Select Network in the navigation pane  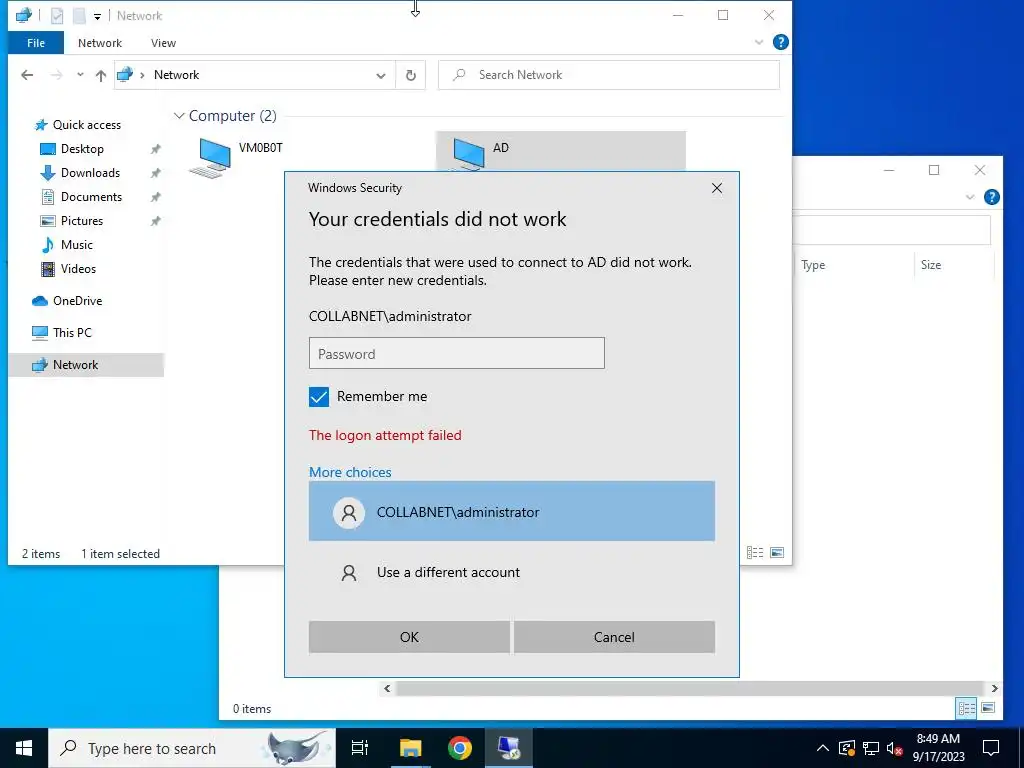(x=86, y=365)
